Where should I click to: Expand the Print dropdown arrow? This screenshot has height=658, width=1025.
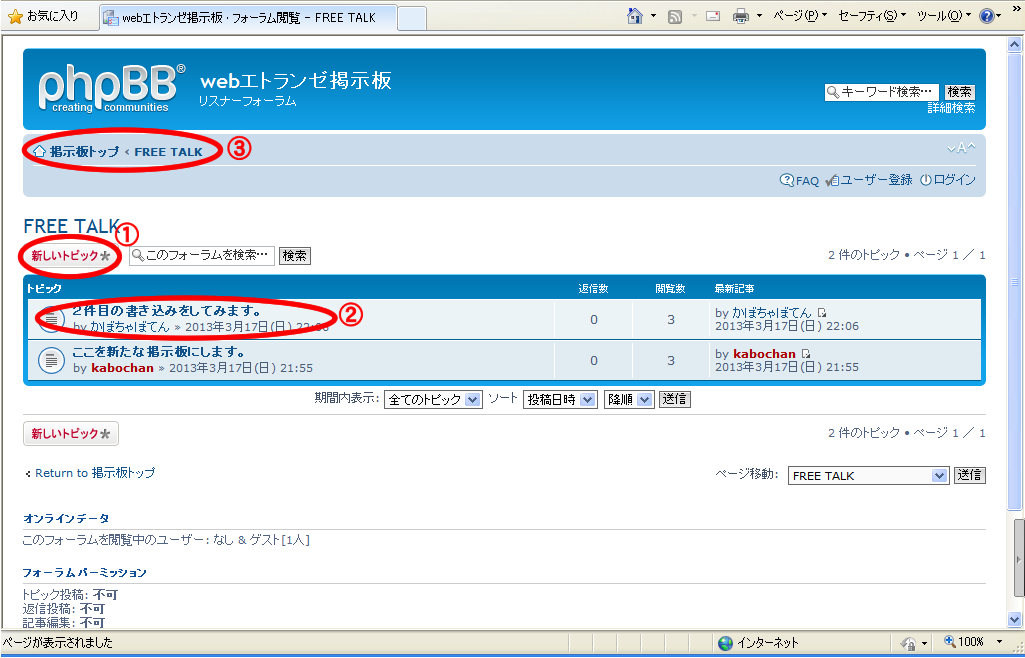click(x=759, y=16)
